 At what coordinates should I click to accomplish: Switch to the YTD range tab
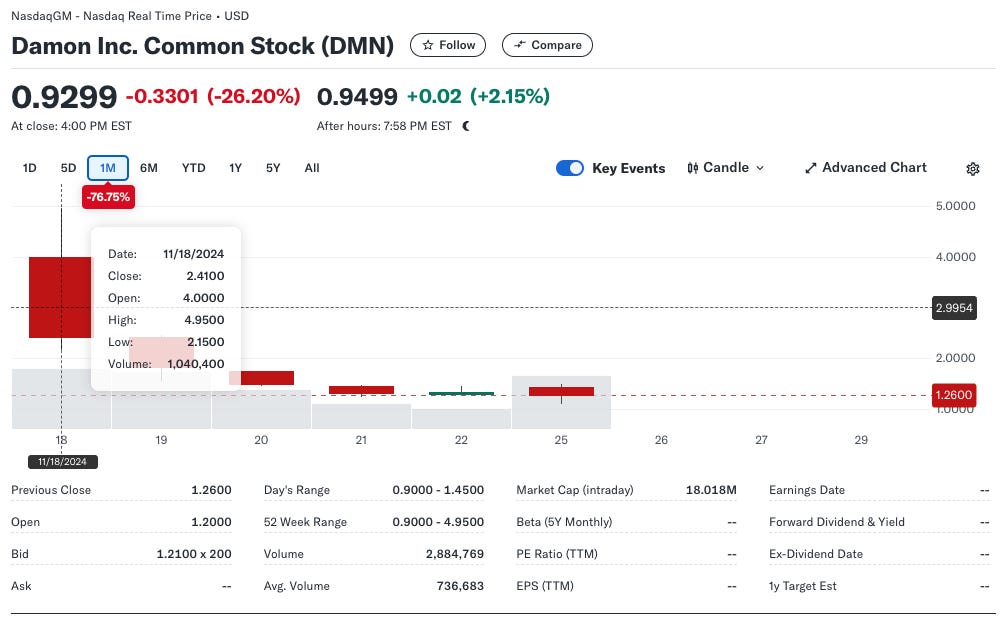(193, 168)
